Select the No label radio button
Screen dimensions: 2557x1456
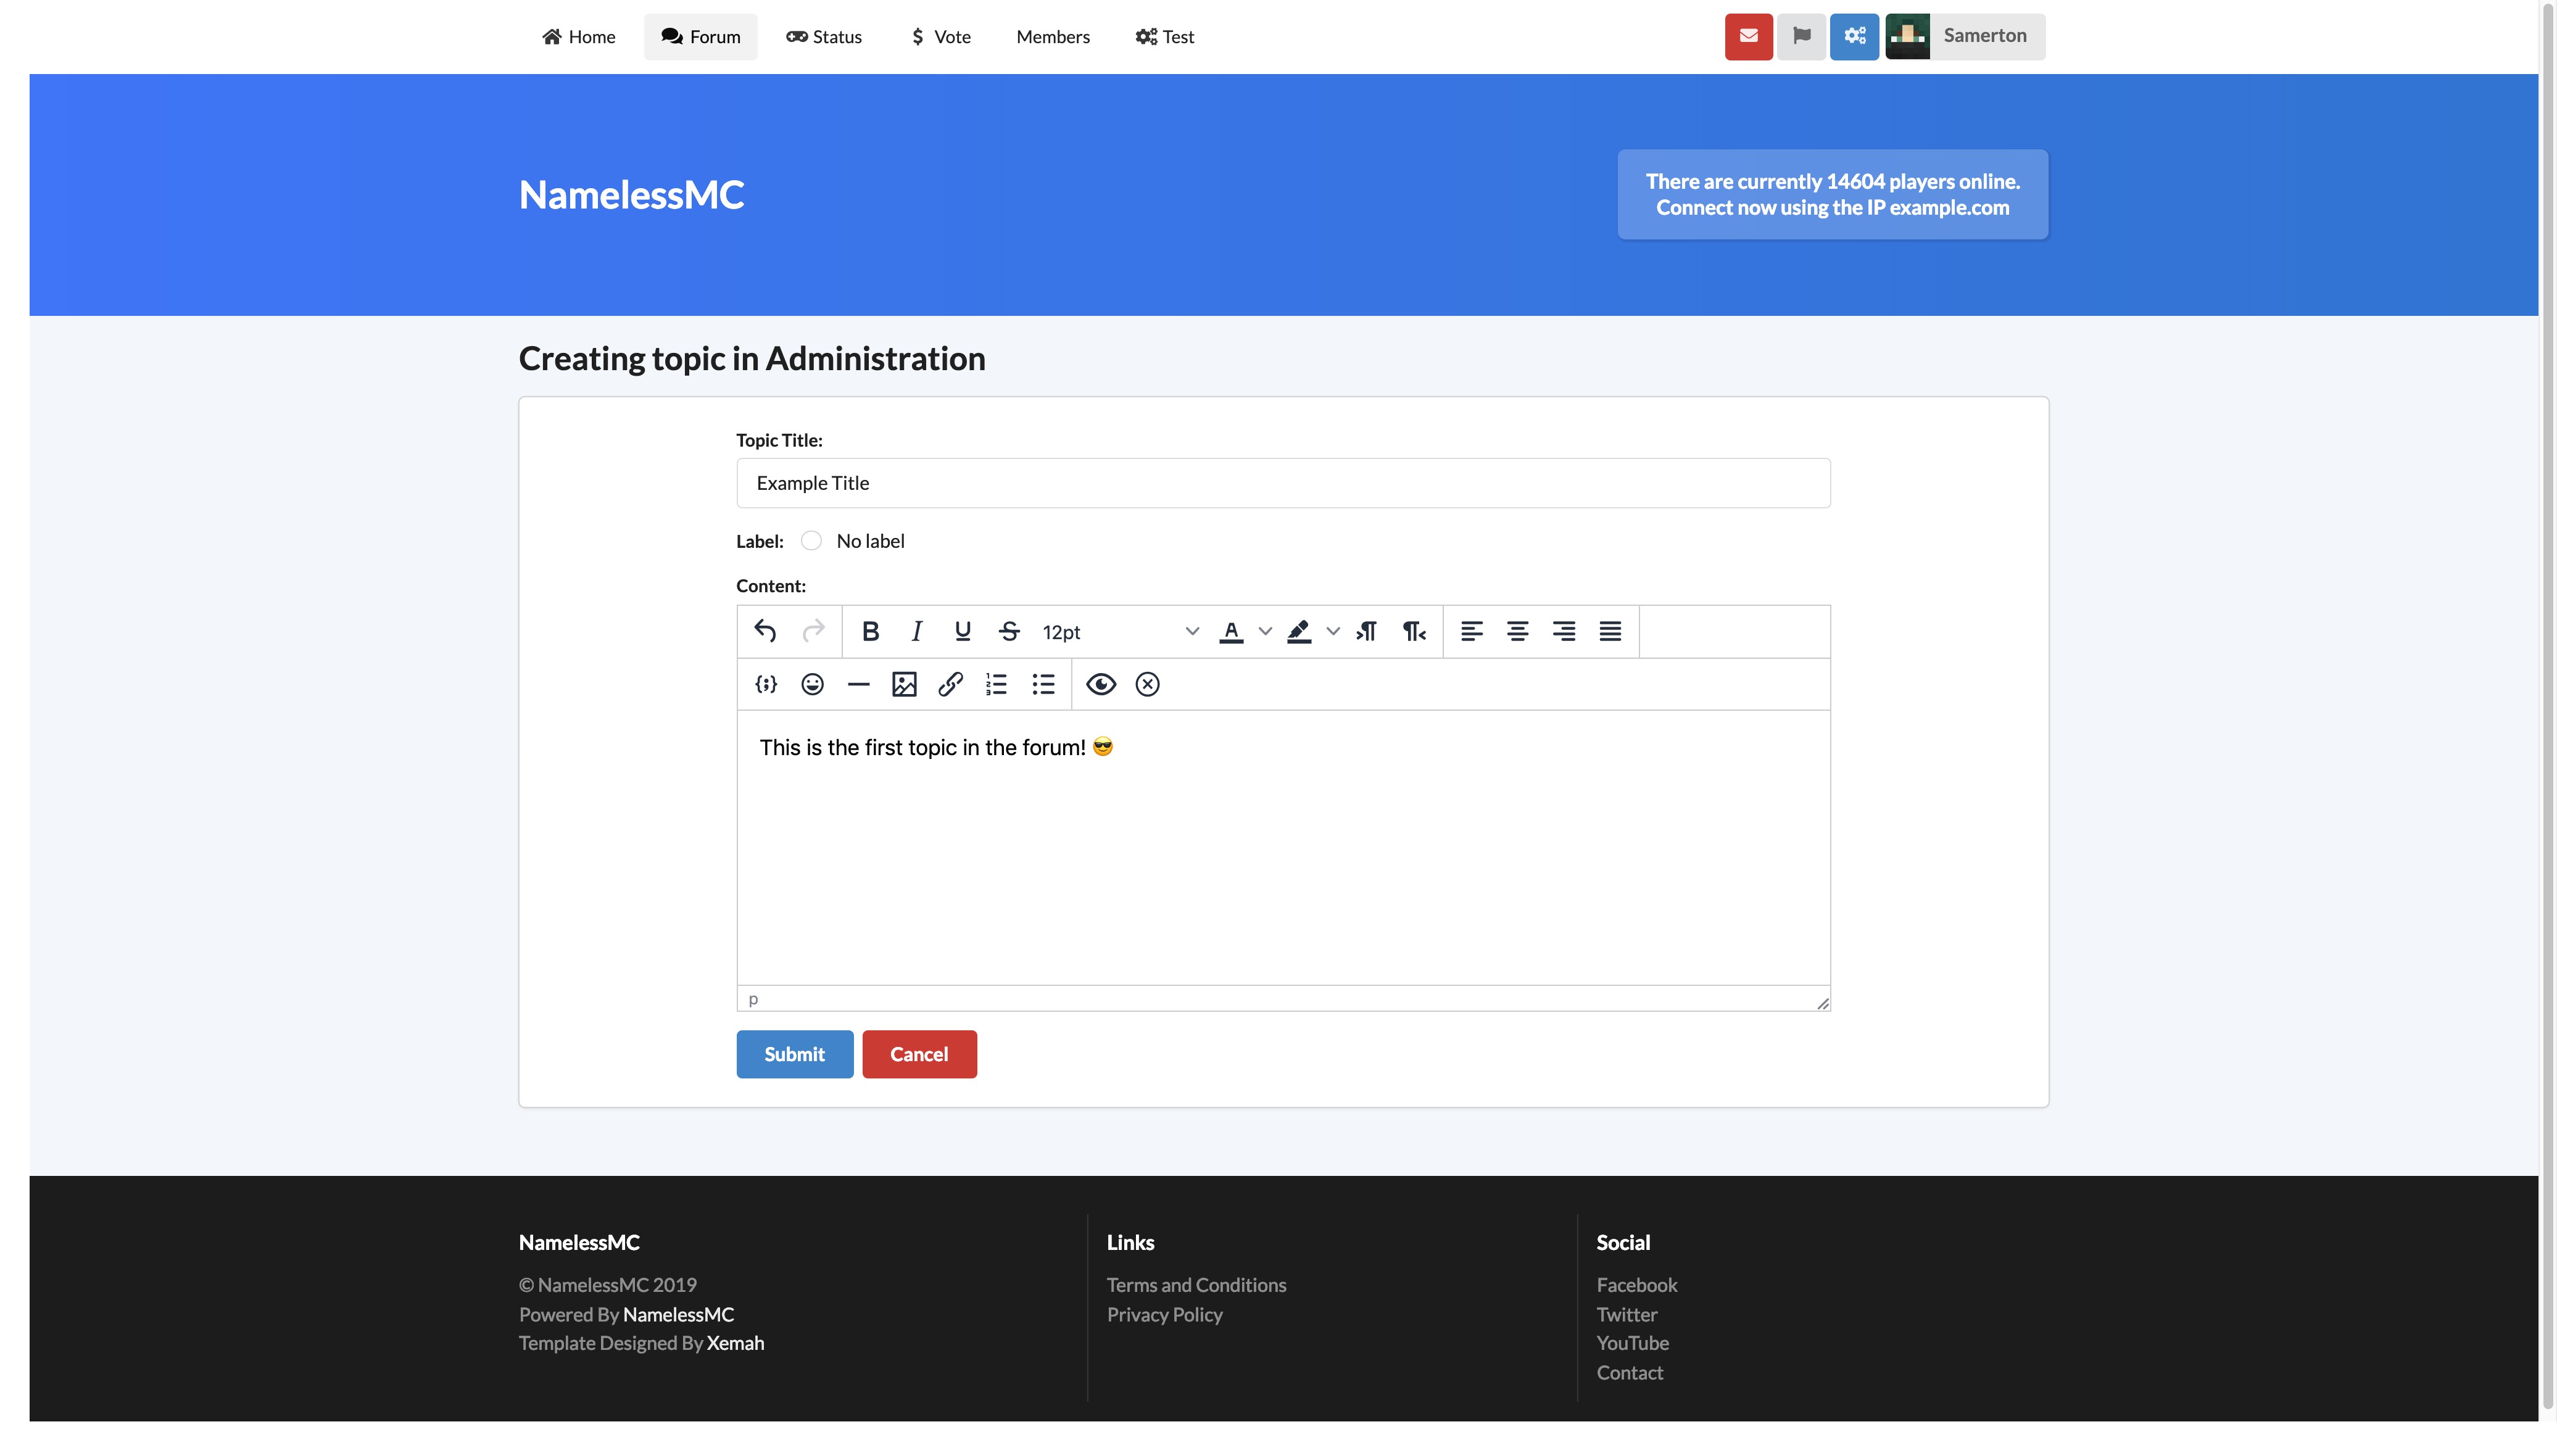point(811,541)
